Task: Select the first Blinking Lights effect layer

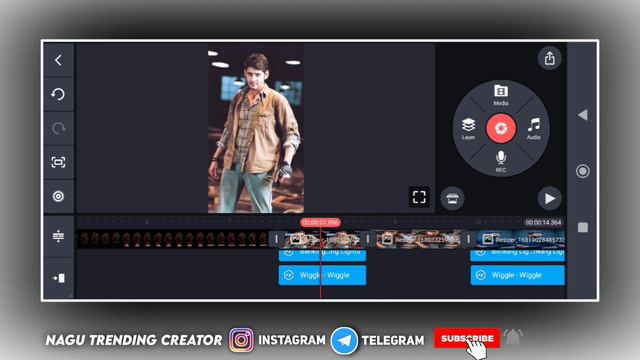Action: [x=322, y=255]
